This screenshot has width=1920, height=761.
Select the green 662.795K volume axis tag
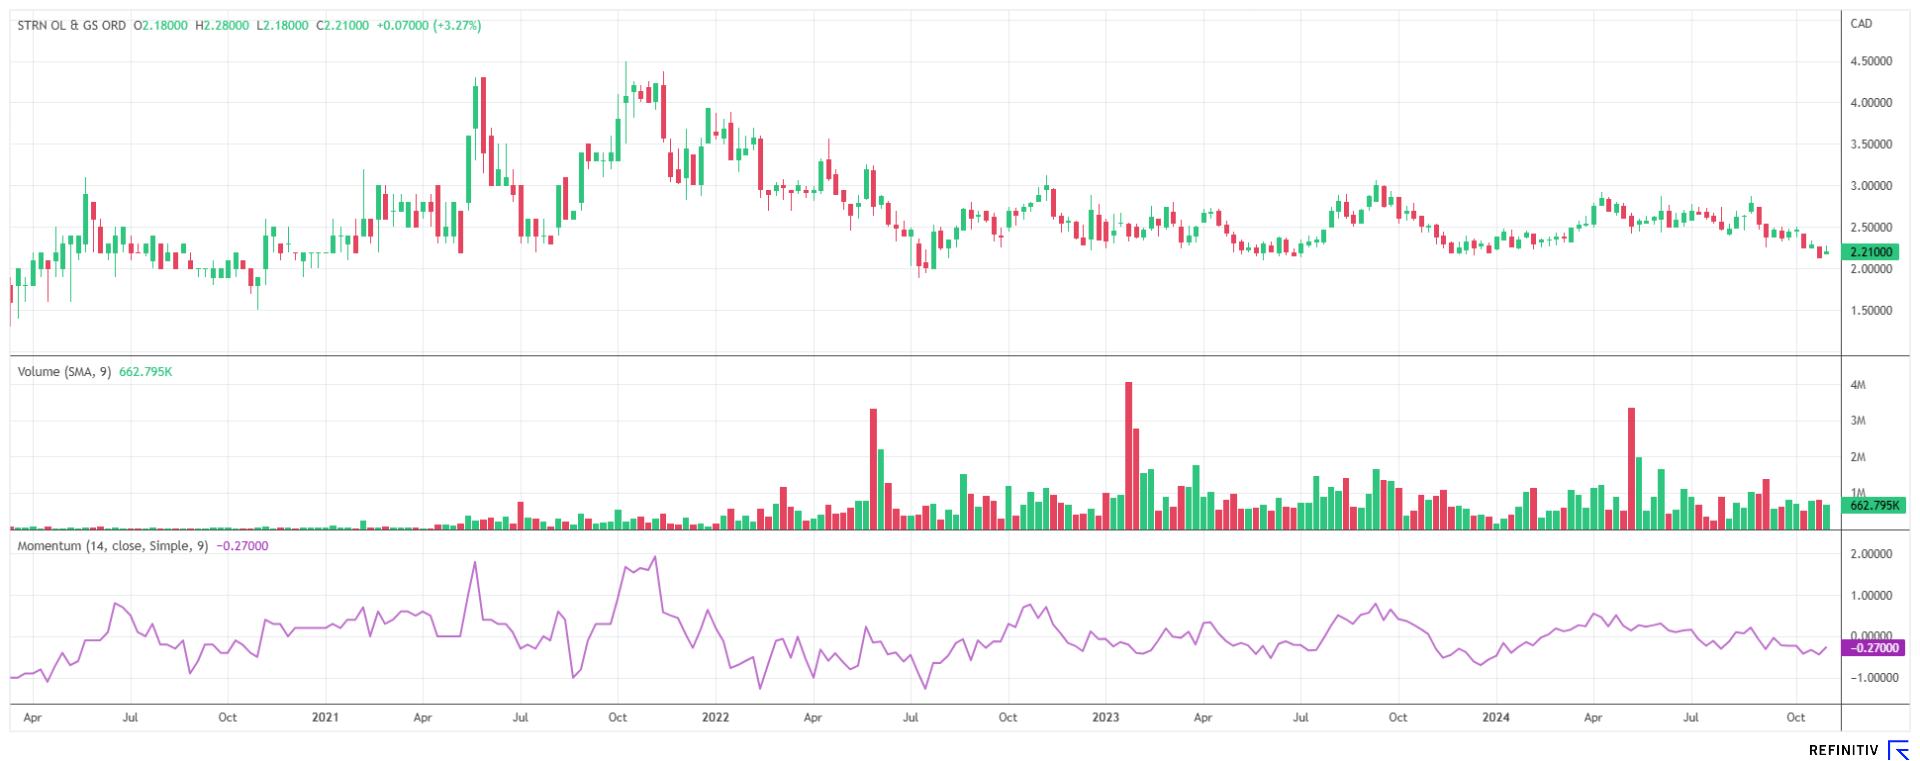[1872, 506]
